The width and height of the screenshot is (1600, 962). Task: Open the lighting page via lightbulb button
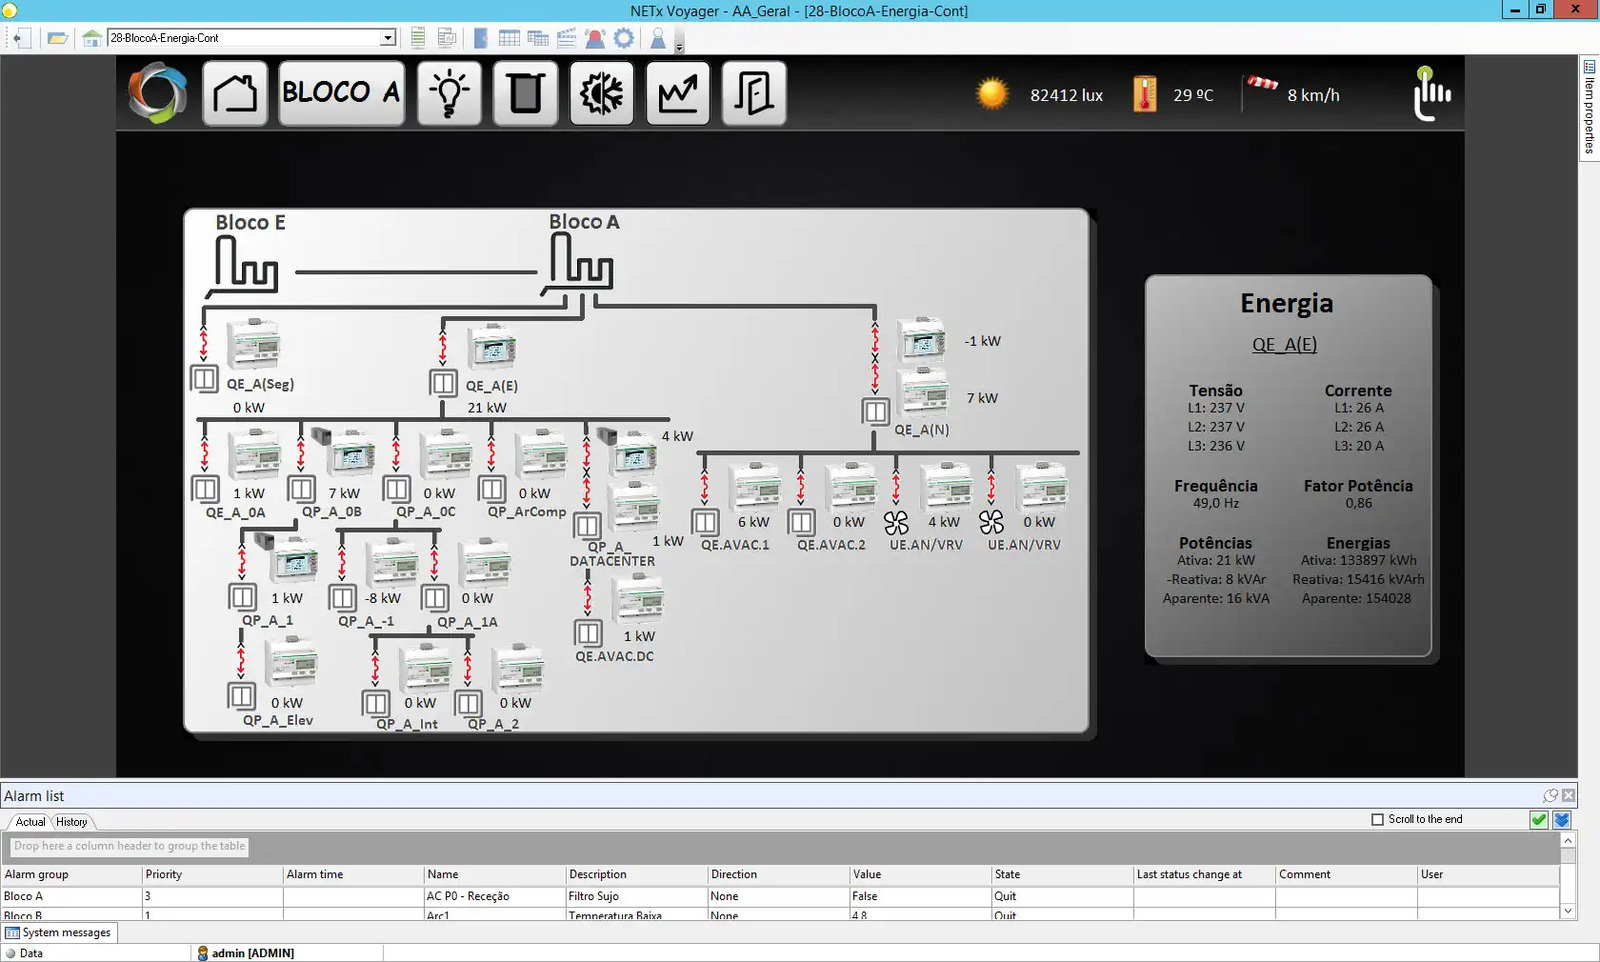pos(449,94)
